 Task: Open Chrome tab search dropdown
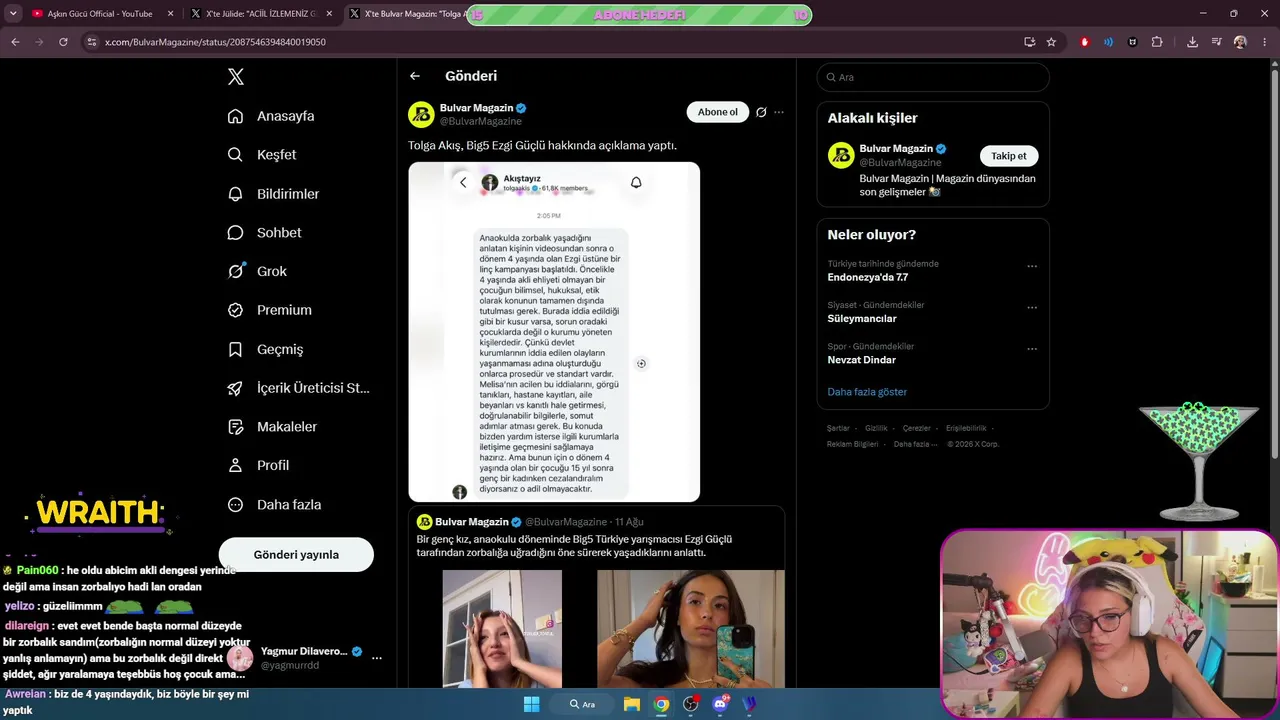click(13, 14)
